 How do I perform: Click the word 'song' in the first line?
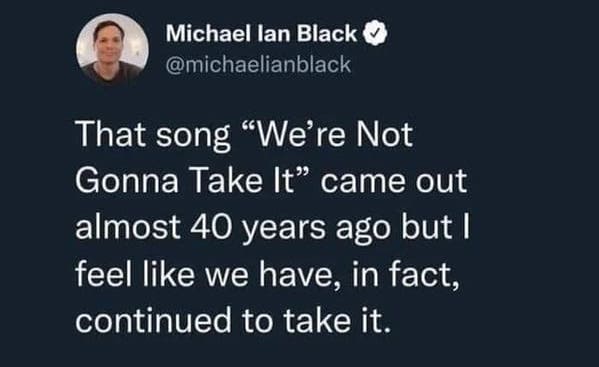[193, 137]
